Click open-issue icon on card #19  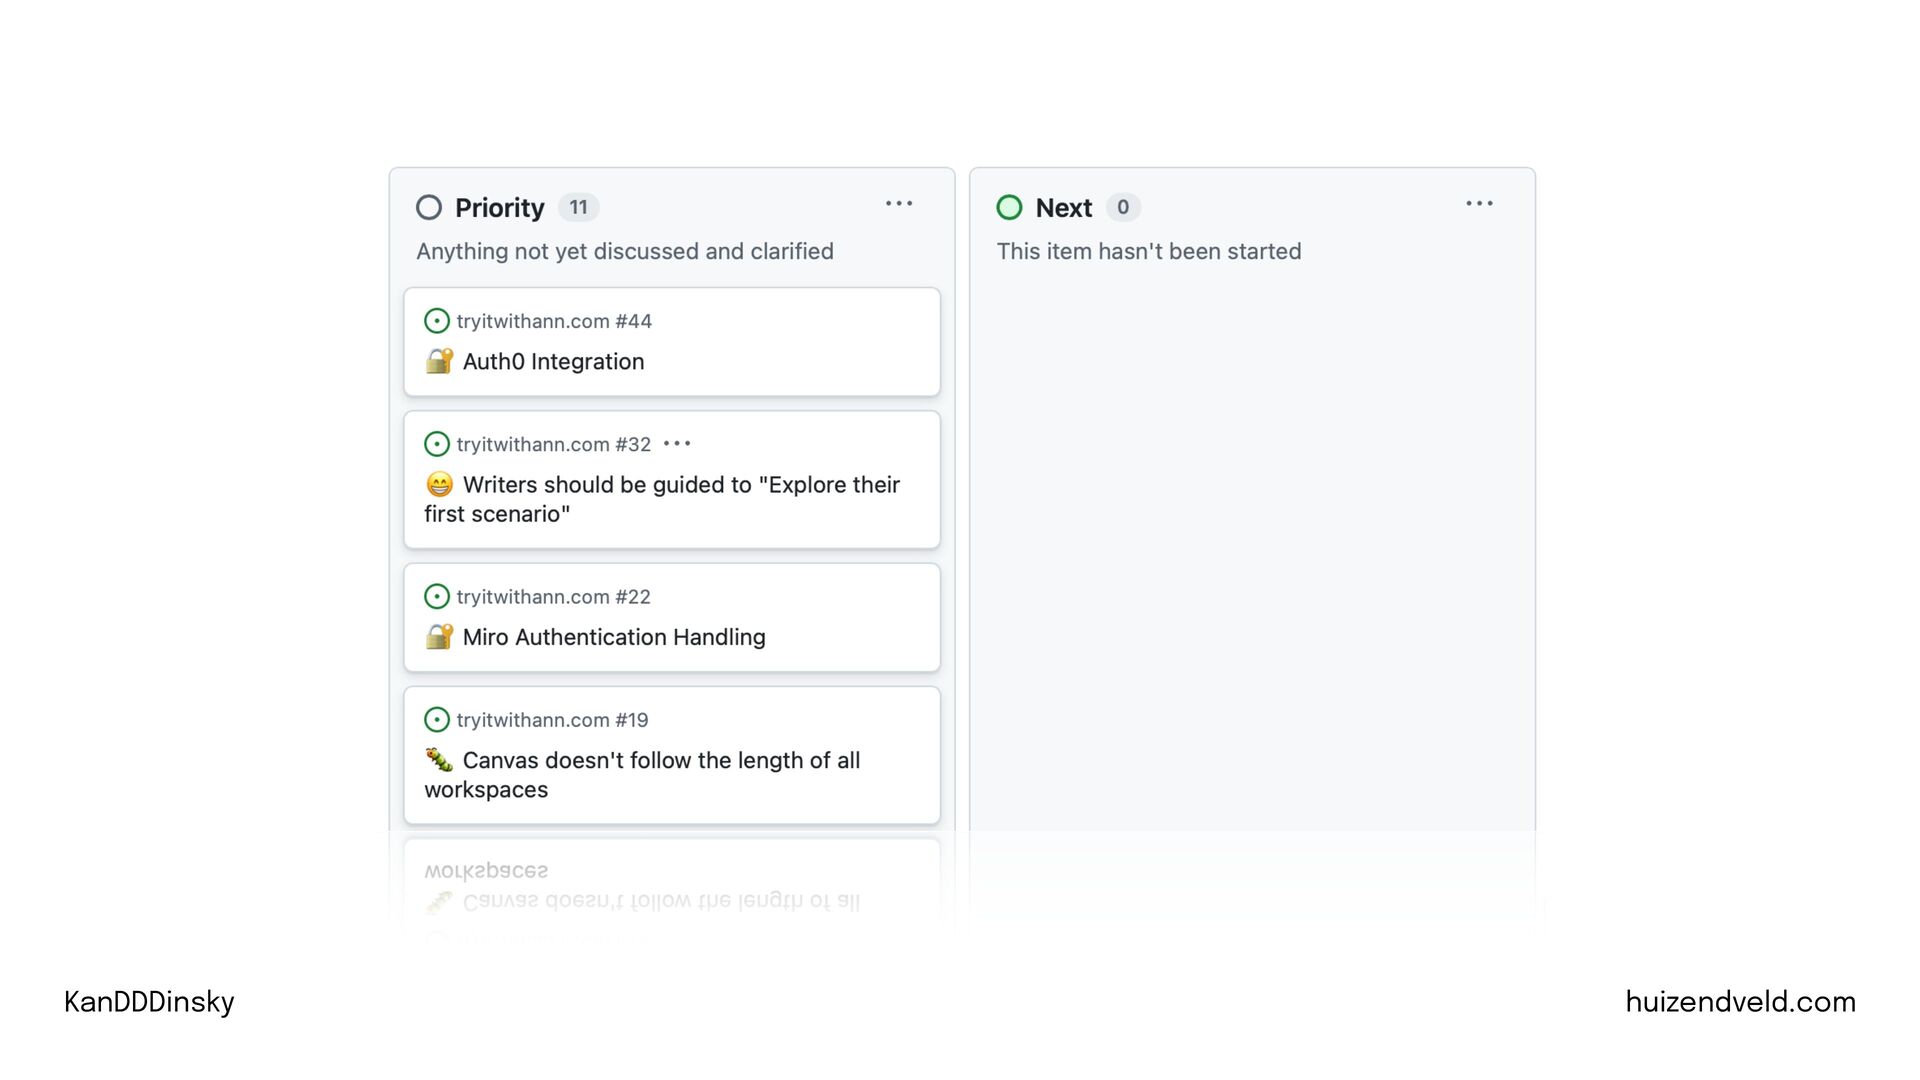tap(437, 720)
